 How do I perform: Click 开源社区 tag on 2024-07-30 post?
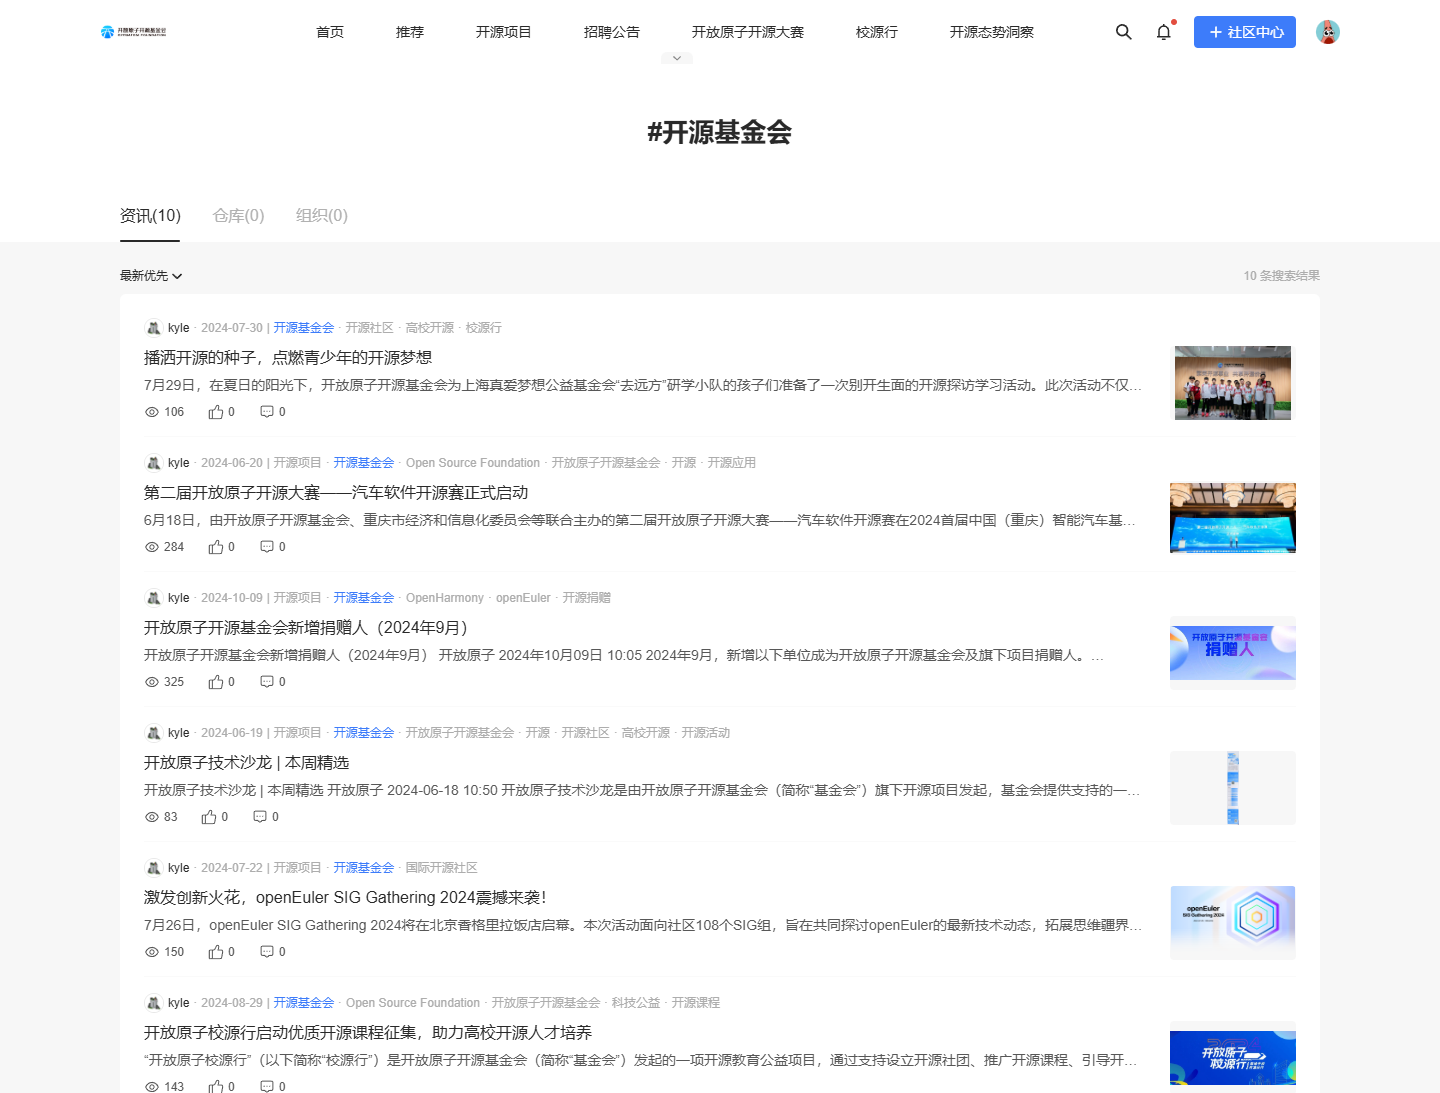pyautogui.click(x=370, y=328)
